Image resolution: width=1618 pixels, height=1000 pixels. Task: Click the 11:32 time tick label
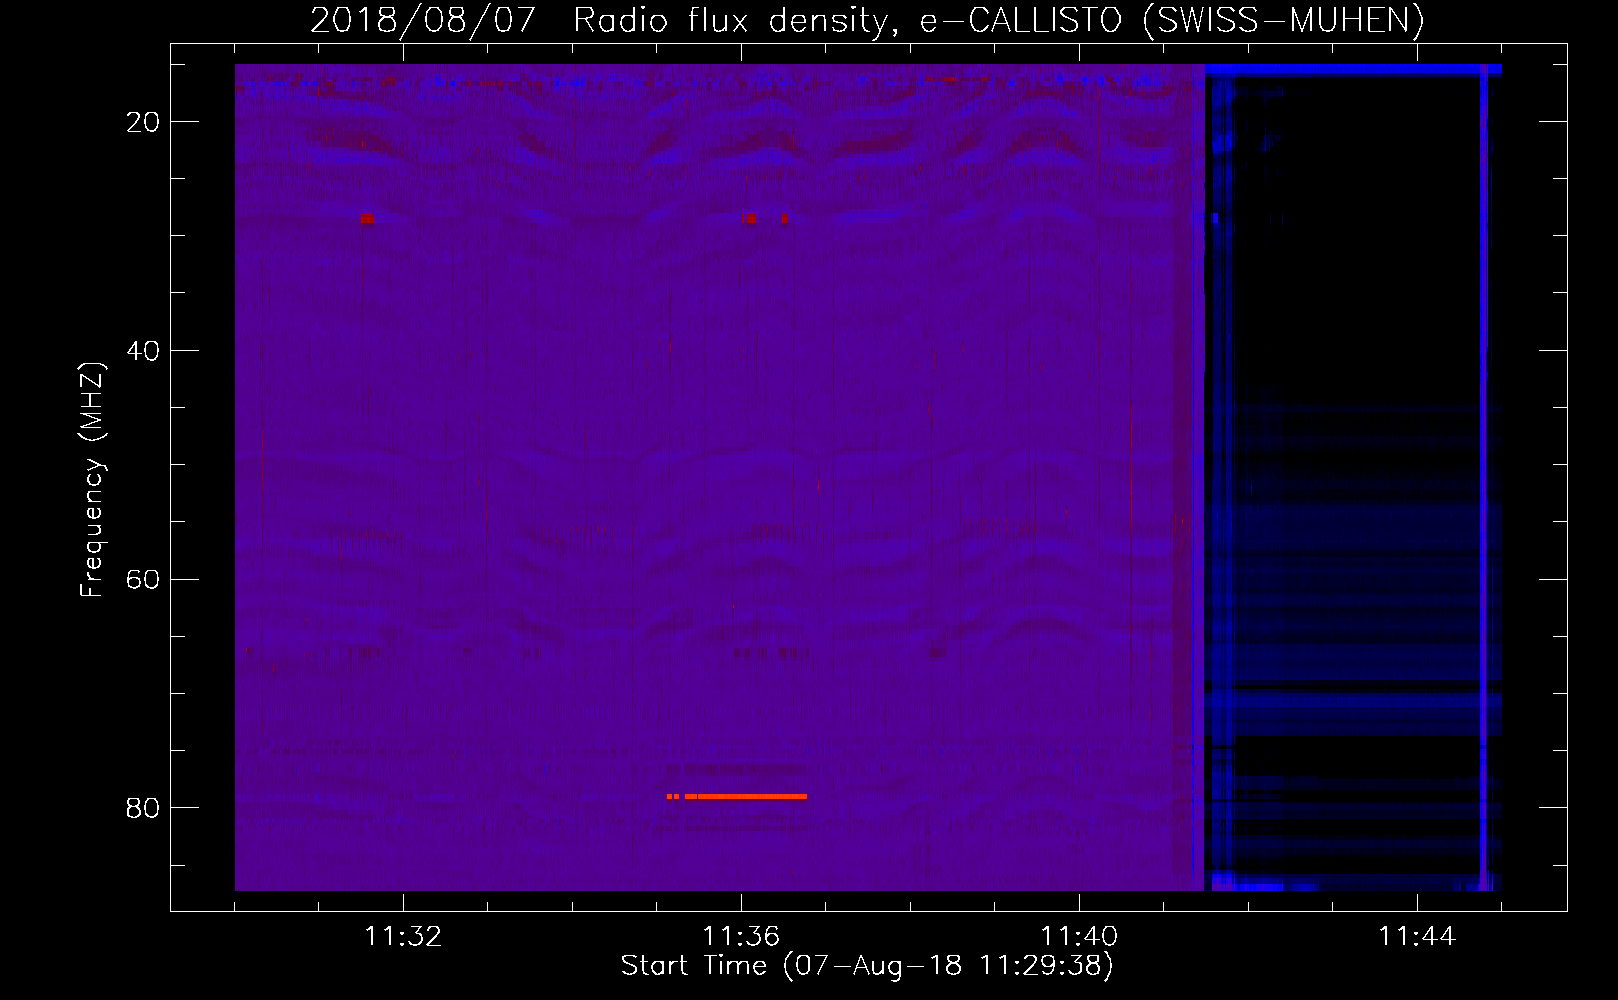point(403,937)
